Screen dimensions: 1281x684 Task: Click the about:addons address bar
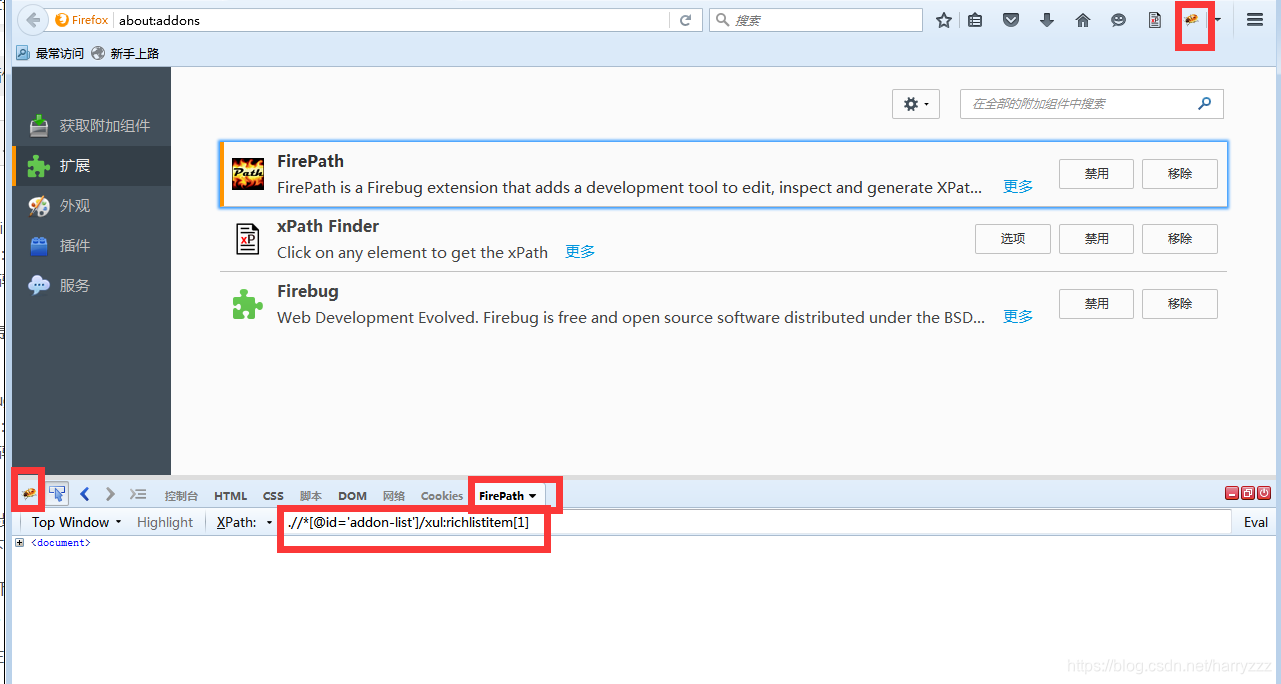[391, 20]
